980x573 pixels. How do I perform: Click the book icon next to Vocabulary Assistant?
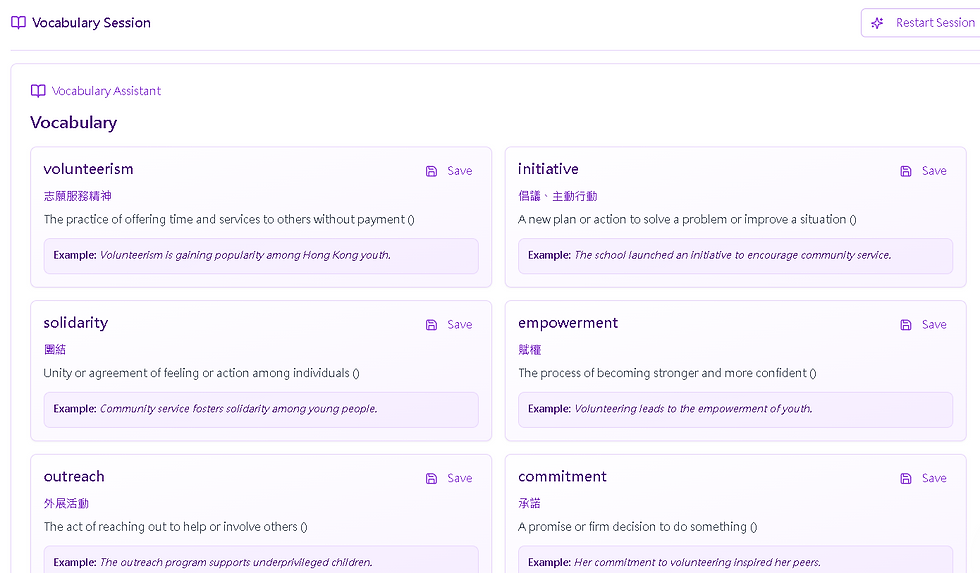pos(38,91)
